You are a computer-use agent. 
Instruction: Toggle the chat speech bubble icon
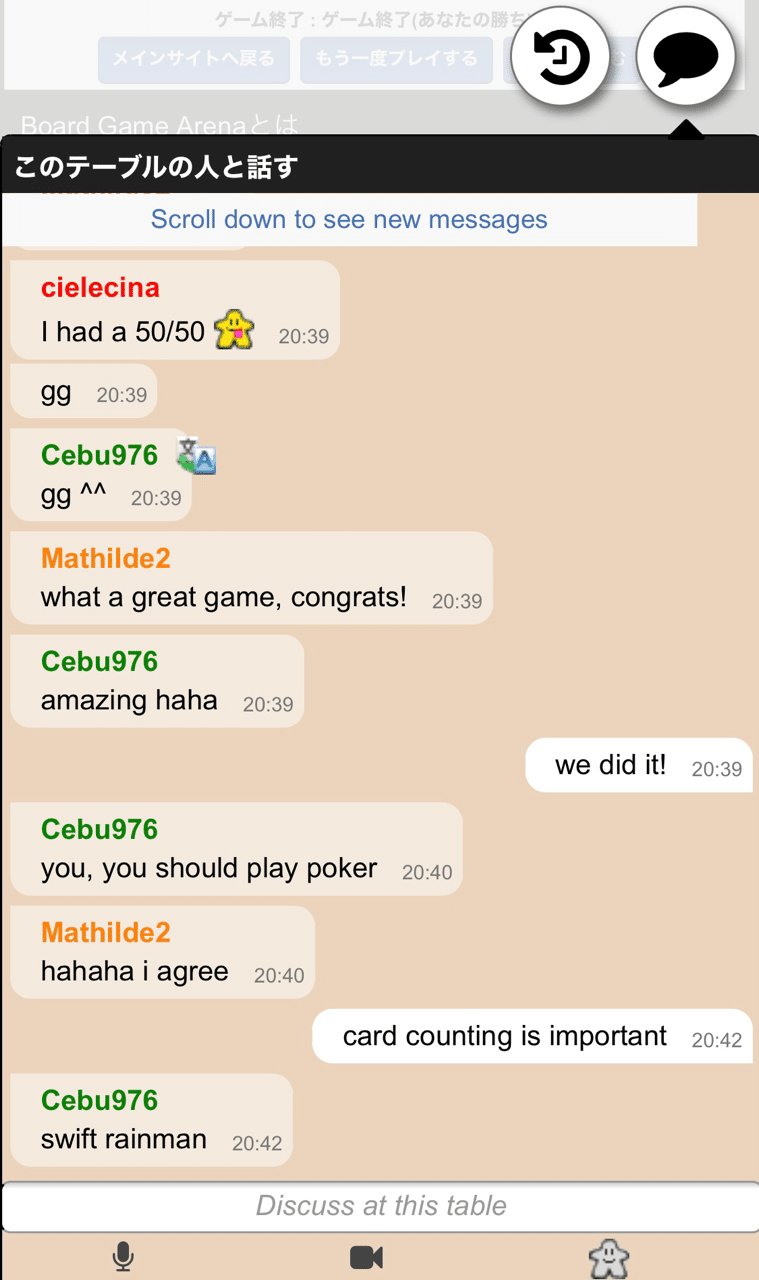[686, 57]
